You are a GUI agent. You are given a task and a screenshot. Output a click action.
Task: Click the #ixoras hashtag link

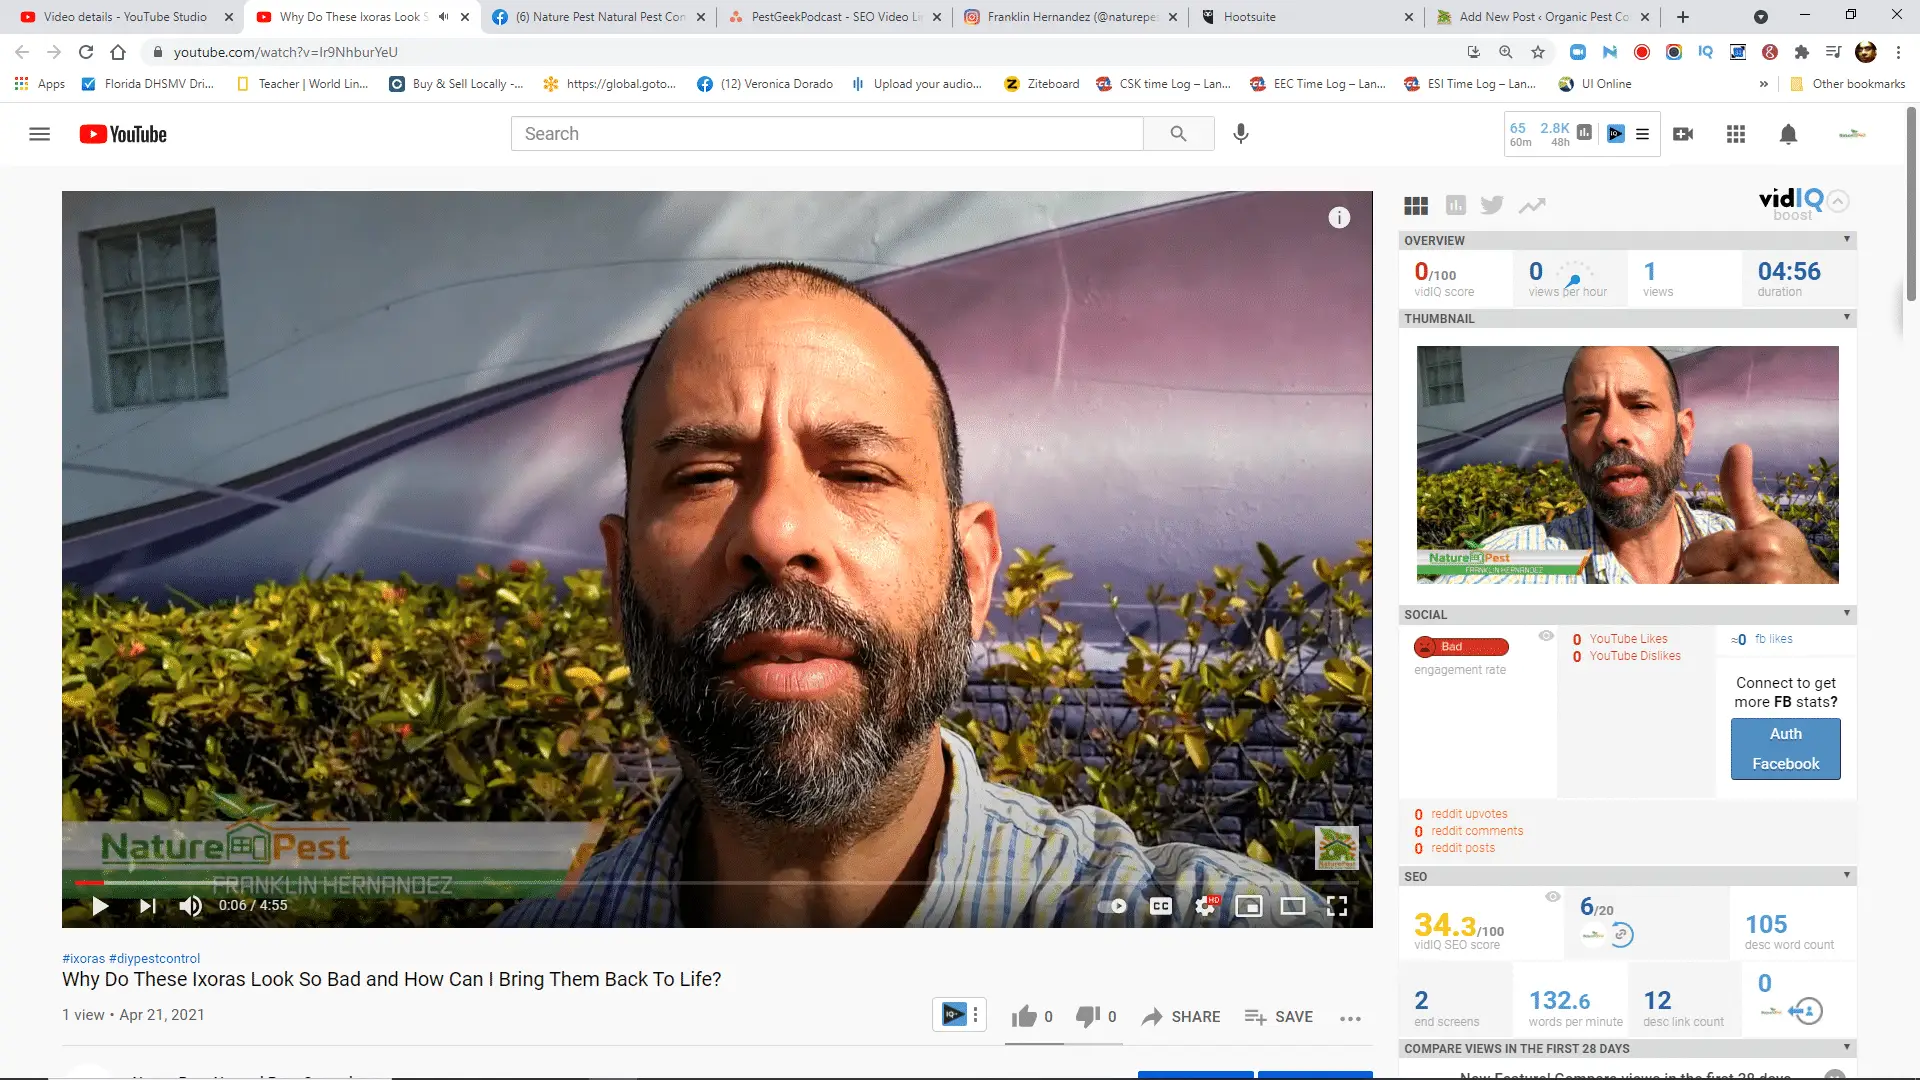pos(83,958)
